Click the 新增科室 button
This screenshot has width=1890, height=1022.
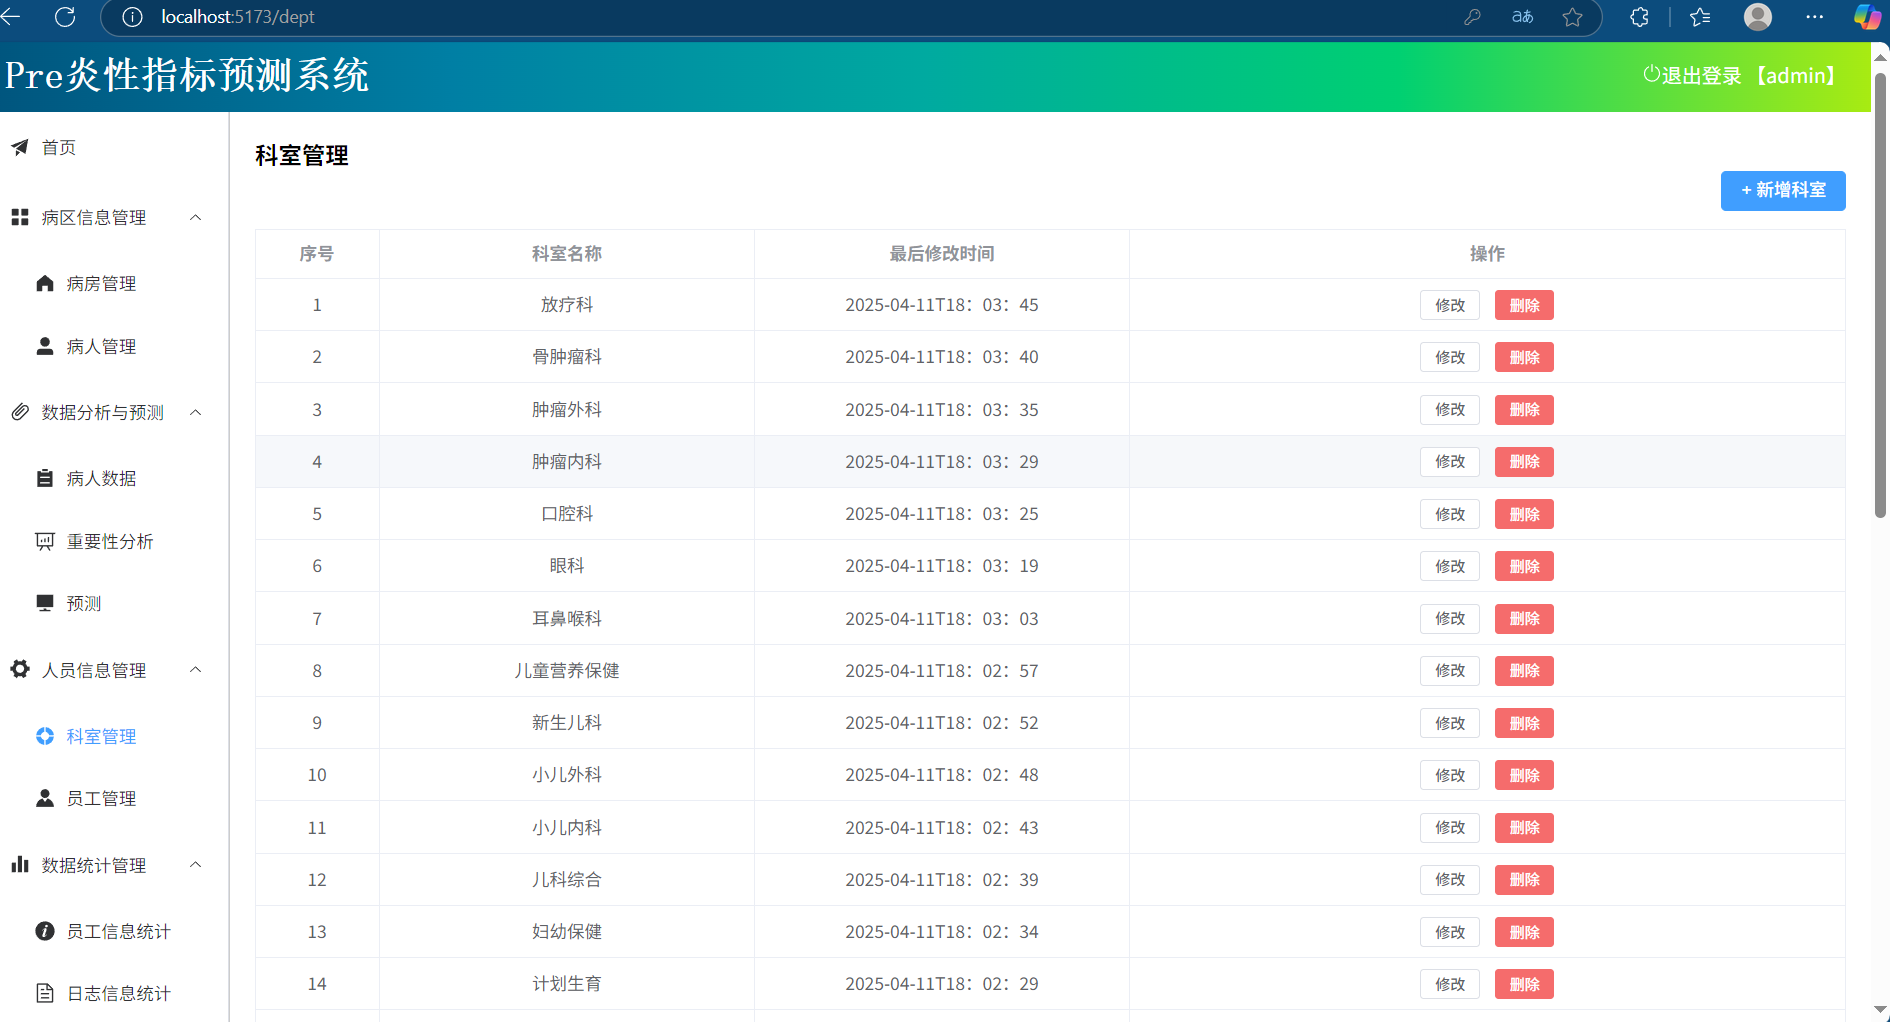point(1782,191)
